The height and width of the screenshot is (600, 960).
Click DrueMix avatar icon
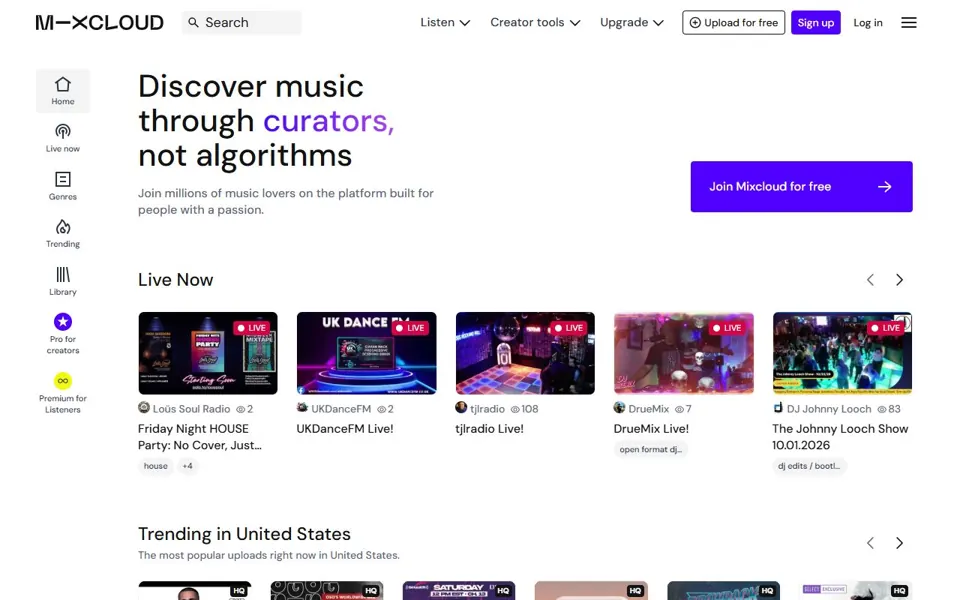(620, 407)
